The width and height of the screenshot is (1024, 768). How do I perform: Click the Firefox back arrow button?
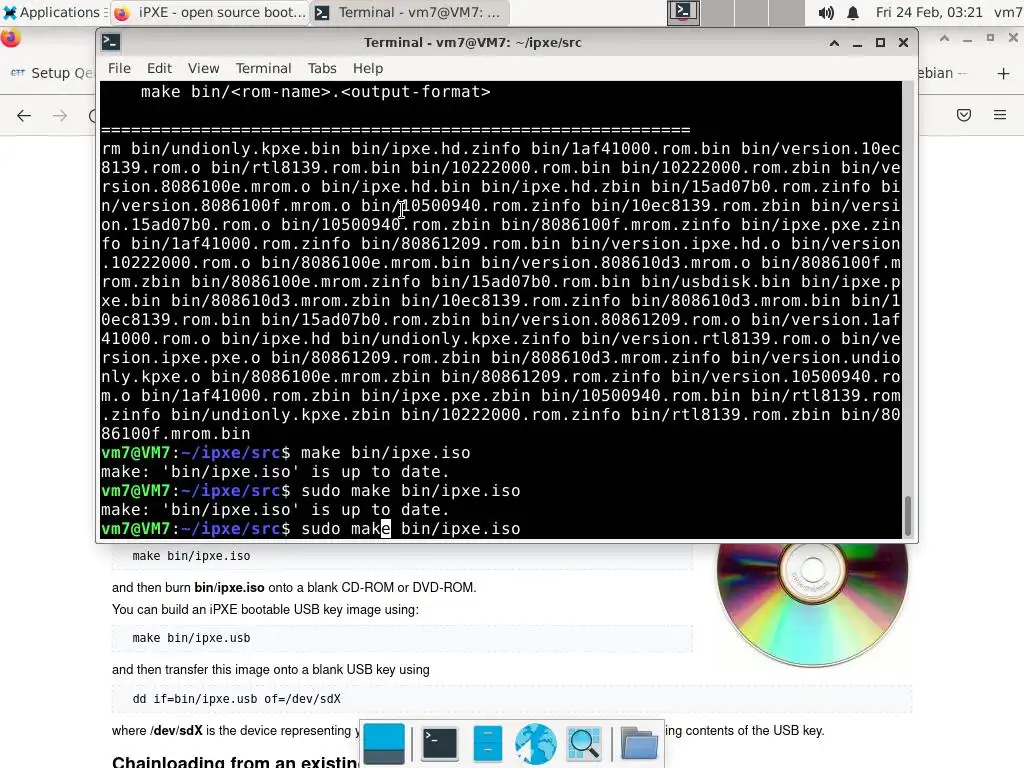pos(24,116)
